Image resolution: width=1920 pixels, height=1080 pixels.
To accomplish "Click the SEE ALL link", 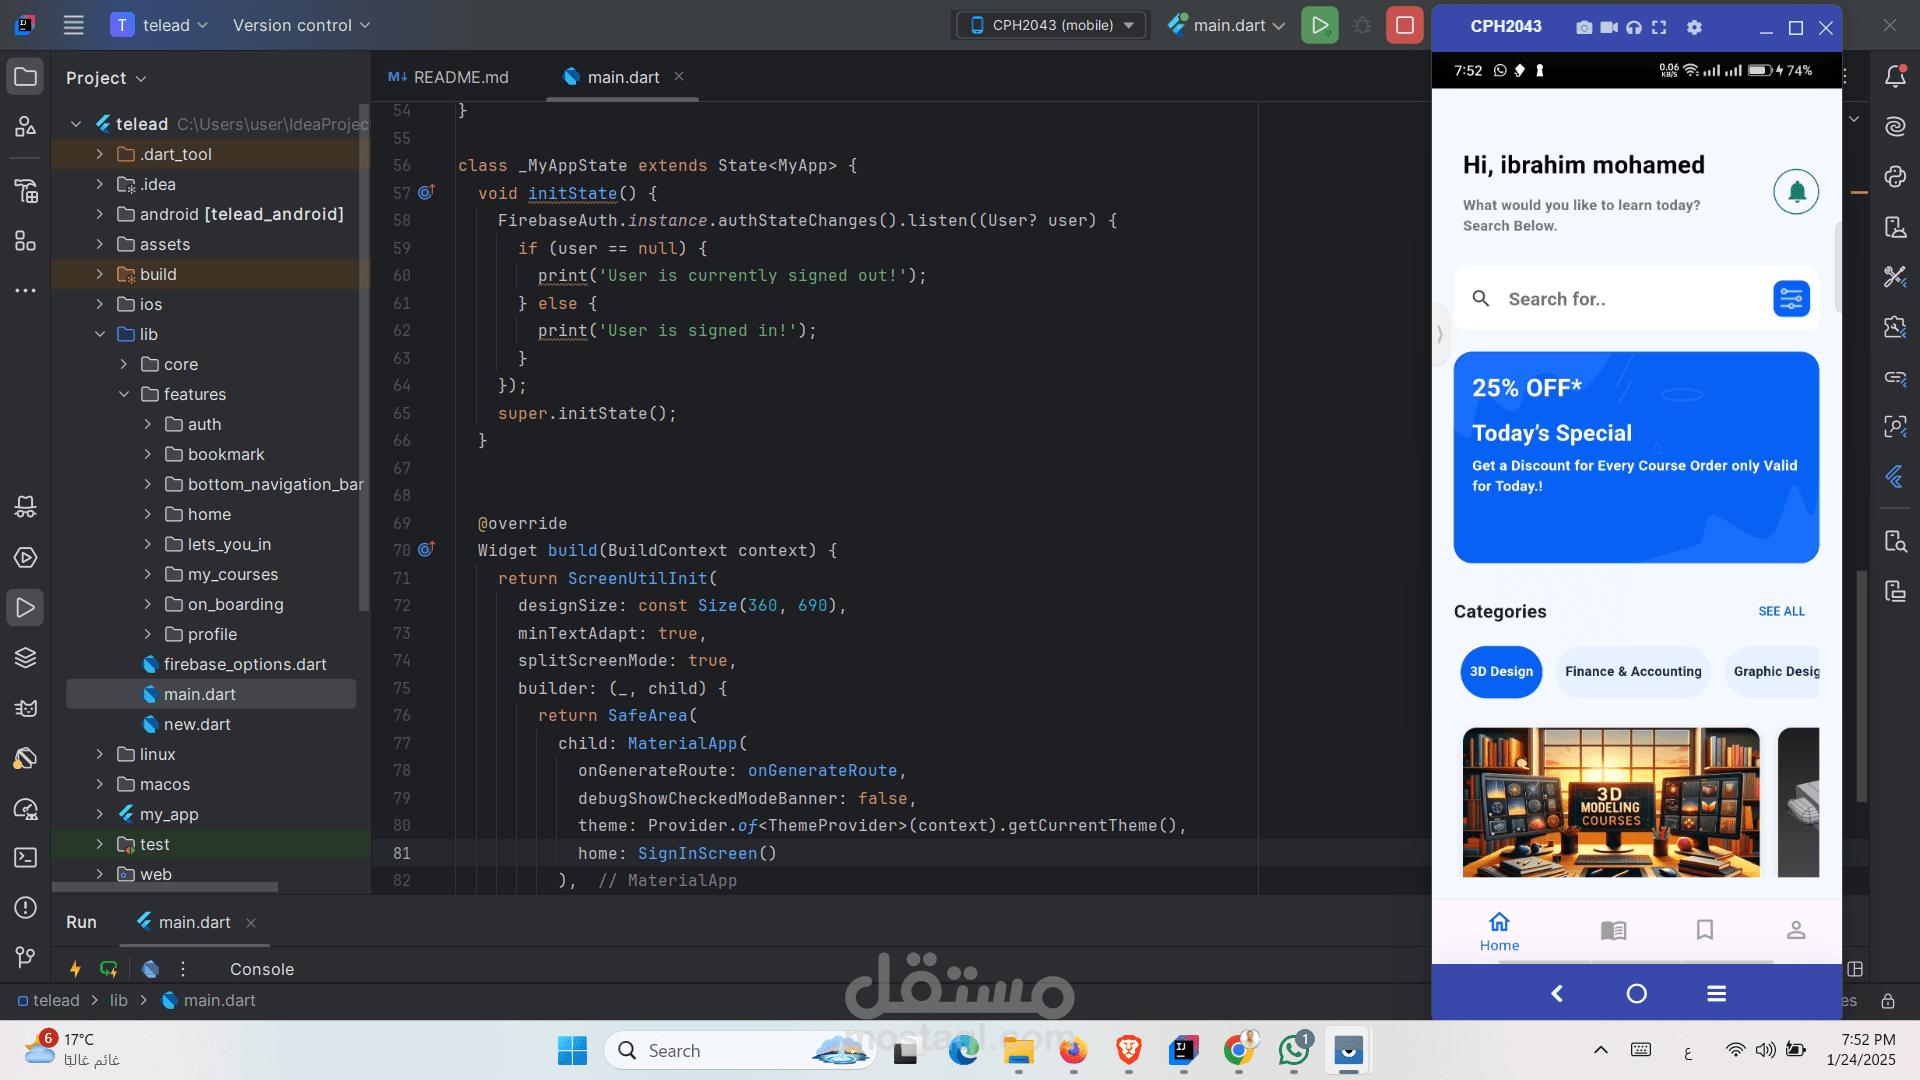I will (1781, 611).
